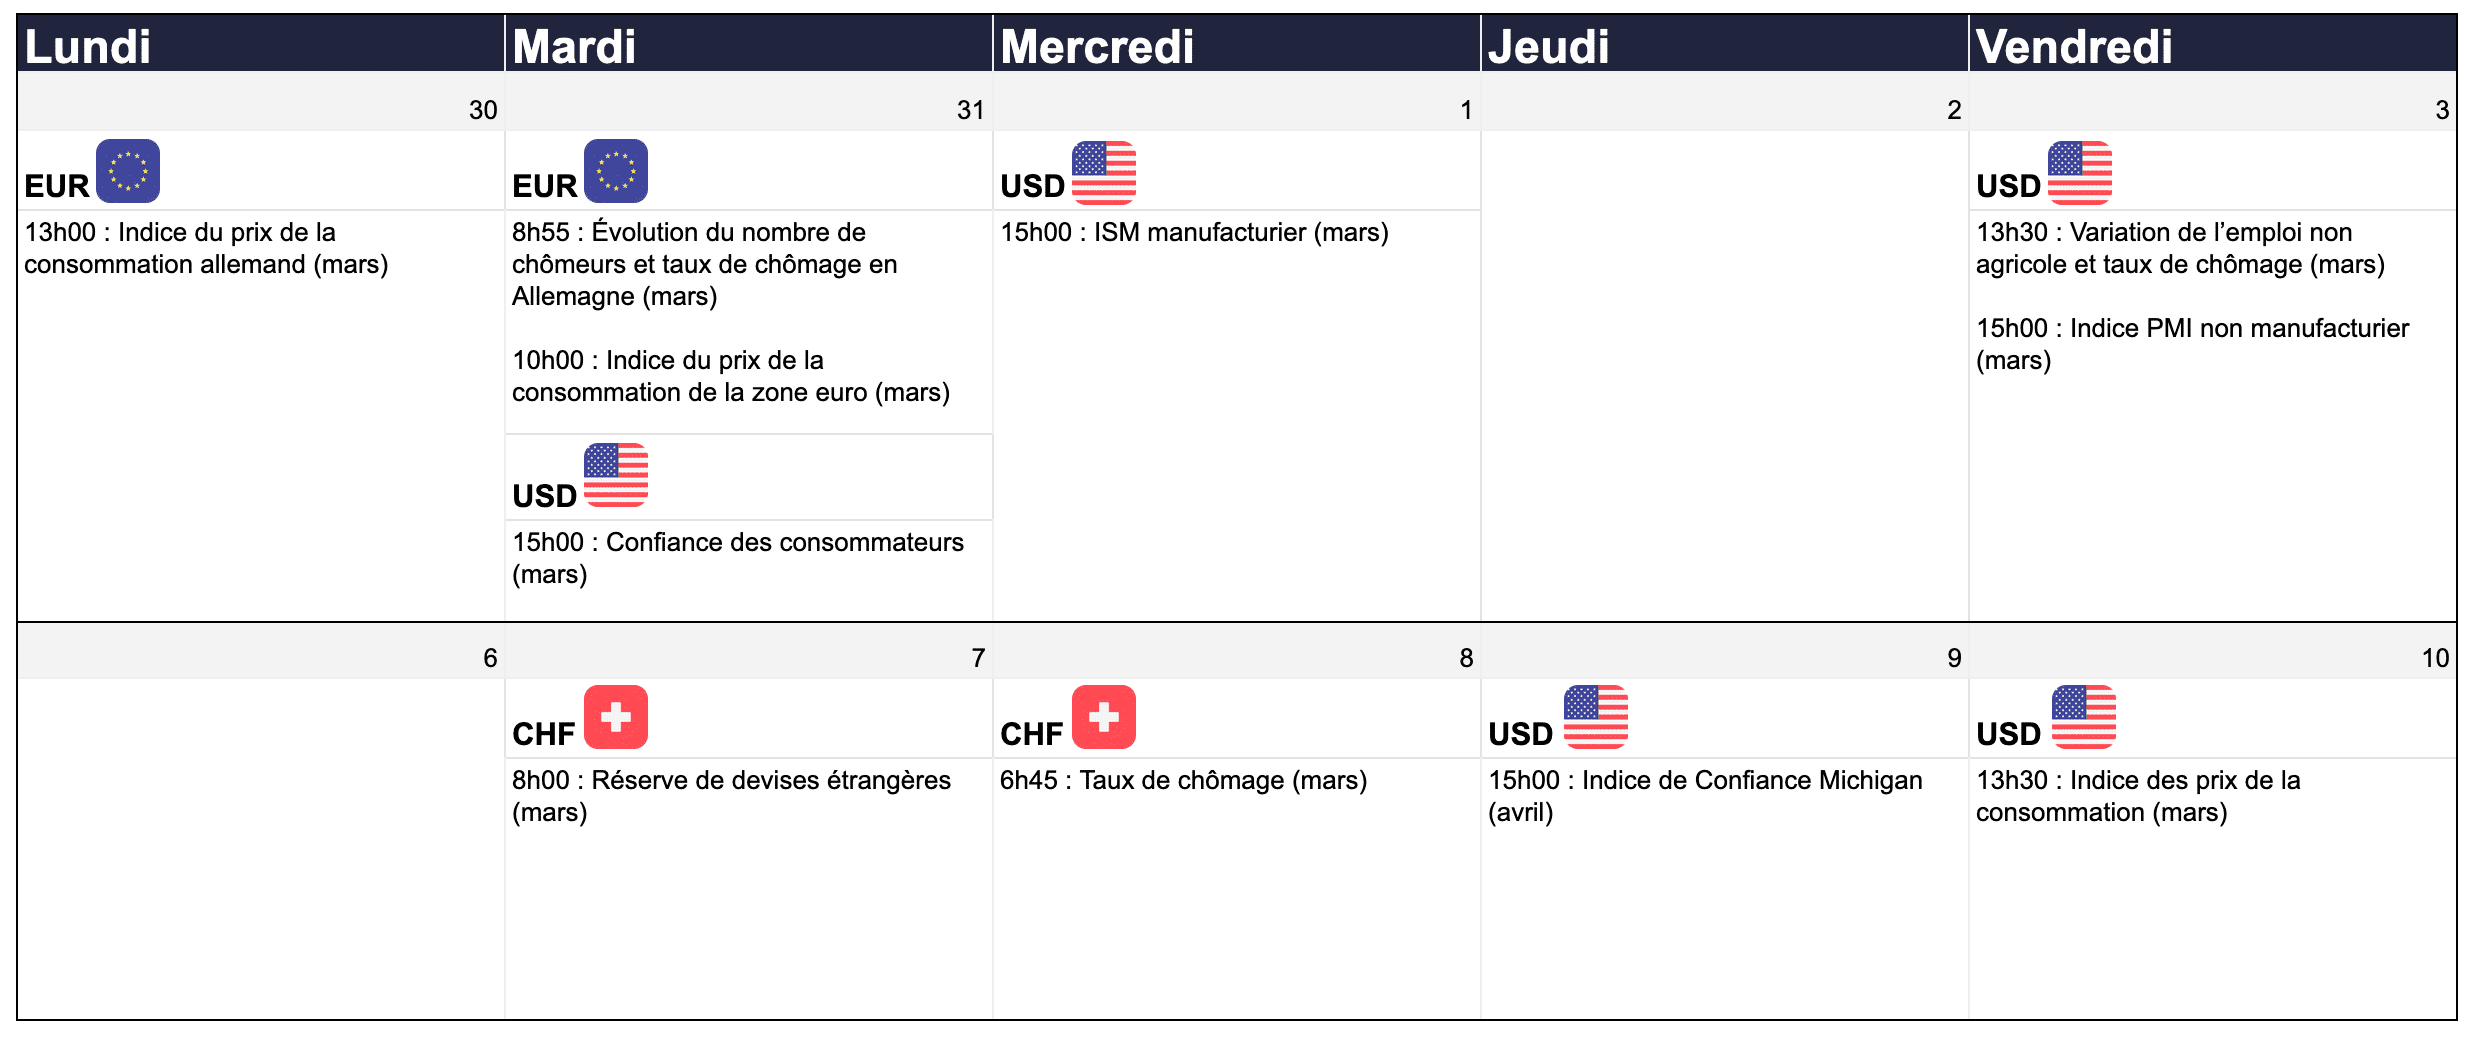Image resolution: width=2474 pixels, height=1038 pixels.
Task: Select date number 6 under Lundi
Action: point(490,658)
